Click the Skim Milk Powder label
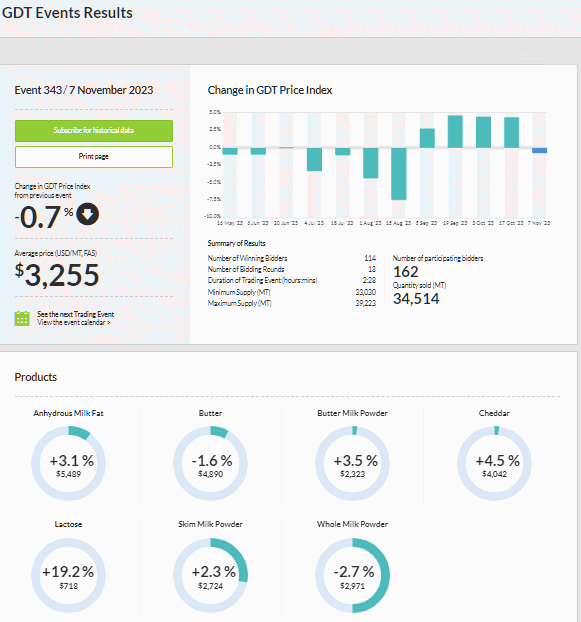581x622 pixels. [x=211, y=524]
